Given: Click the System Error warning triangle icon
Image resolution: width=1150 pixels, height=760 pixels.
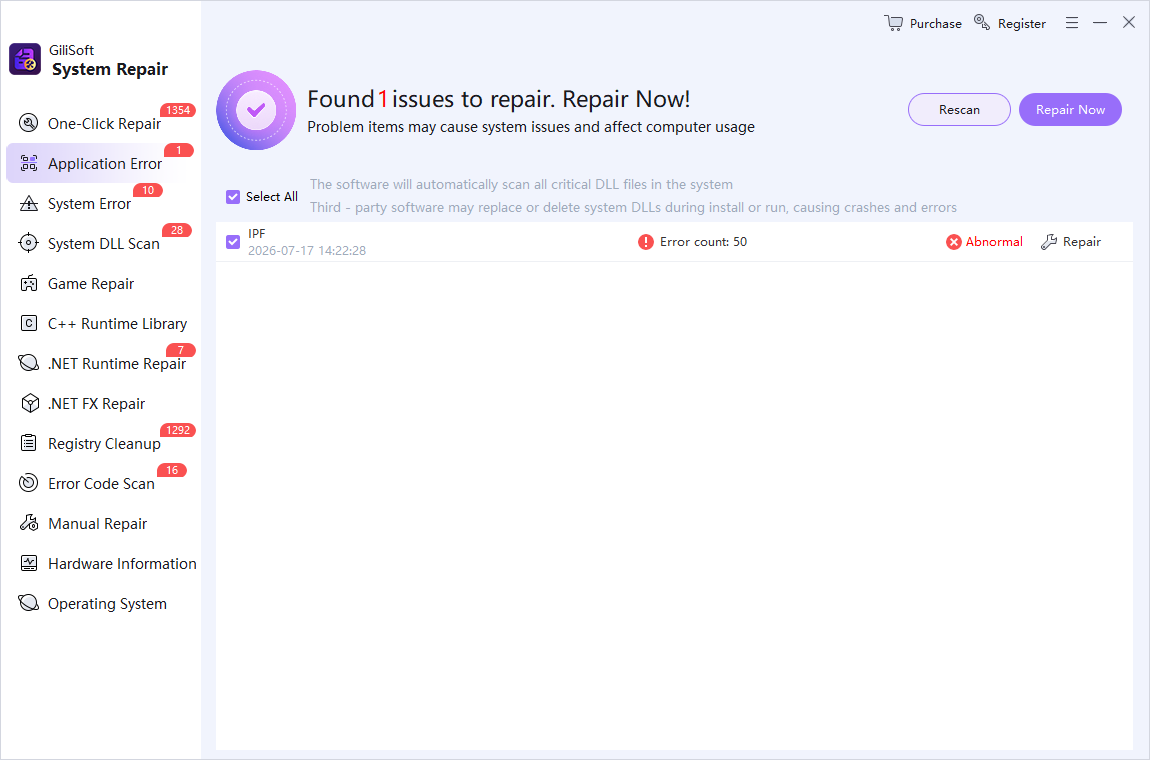Looking at the screenshot, I should (29, 203).
